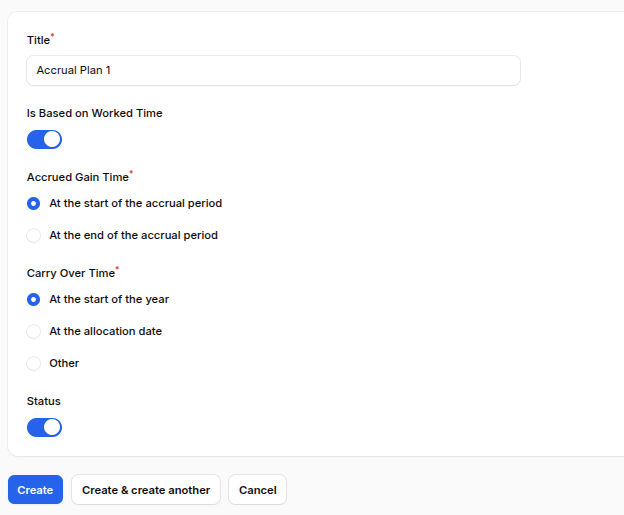The image size is (624, 515).
Task: Click the 'Accrual Plan 1' text in Title
Action: tap(74, 71)
